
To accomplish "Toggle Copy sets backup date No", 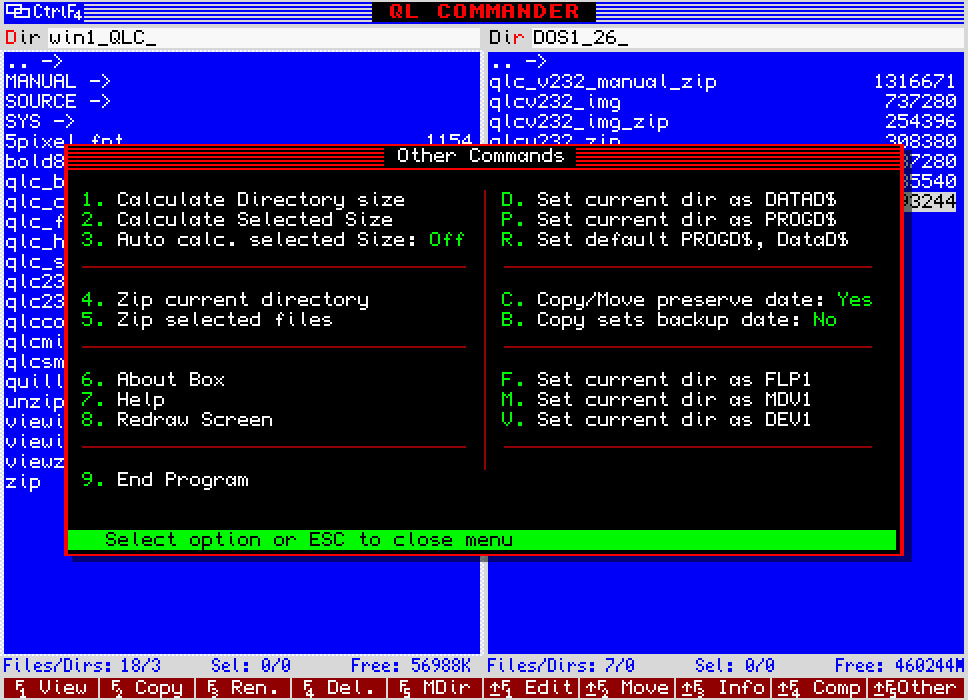I will 669,320.
